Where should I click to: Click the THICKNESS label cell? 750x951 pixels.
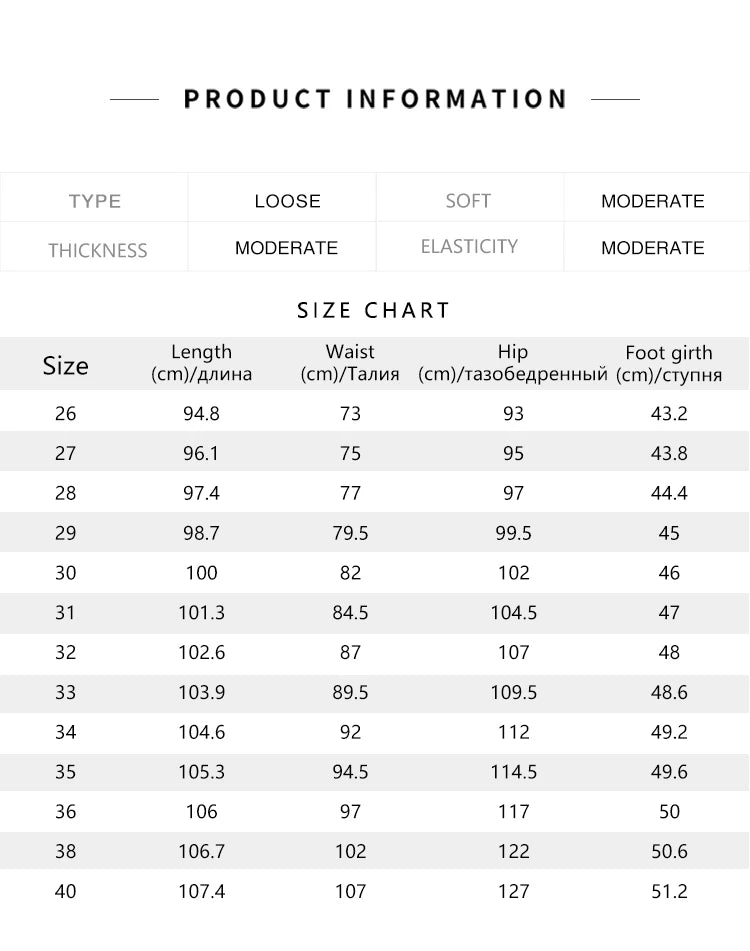click(x=97, y=250)
